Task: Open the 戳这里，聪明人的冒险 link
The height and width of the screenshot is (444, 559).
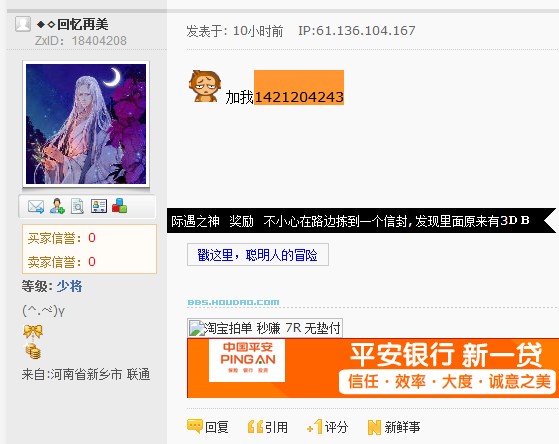Action: tap(257, 255)
